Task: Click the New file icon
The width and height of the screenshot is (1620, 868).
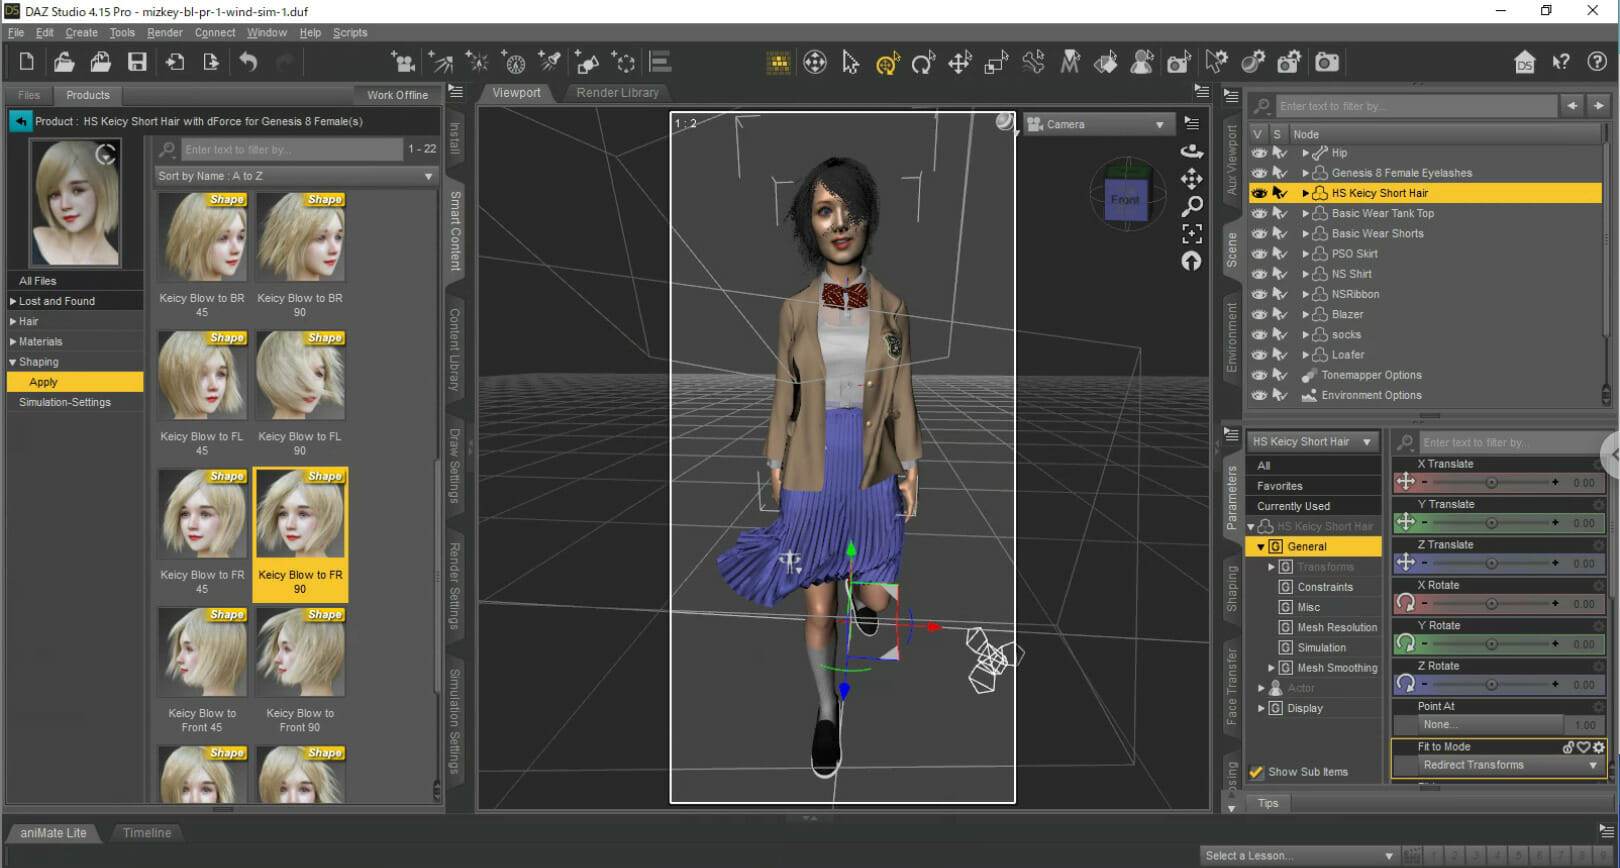Action: [x=27, y=62]
